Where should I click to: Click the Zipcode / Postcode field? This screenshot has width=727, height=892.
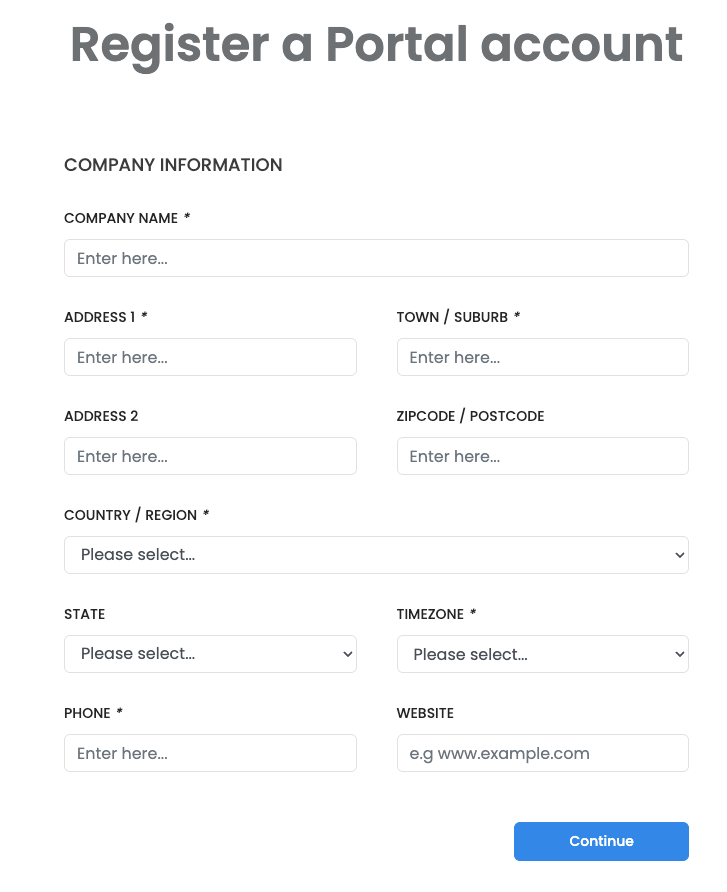tap(542, 456)
